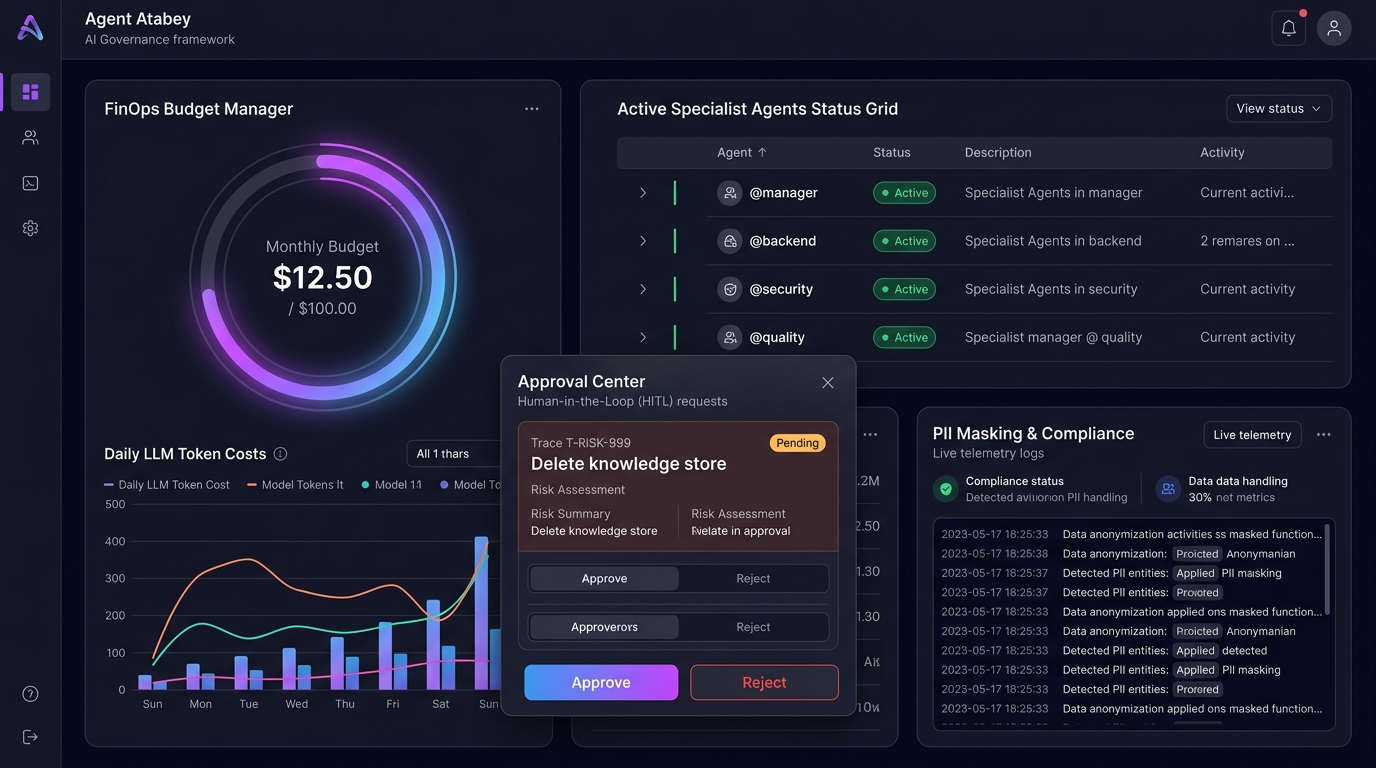
Task: Click the Active badge for @quality
Action: point(904,337)
